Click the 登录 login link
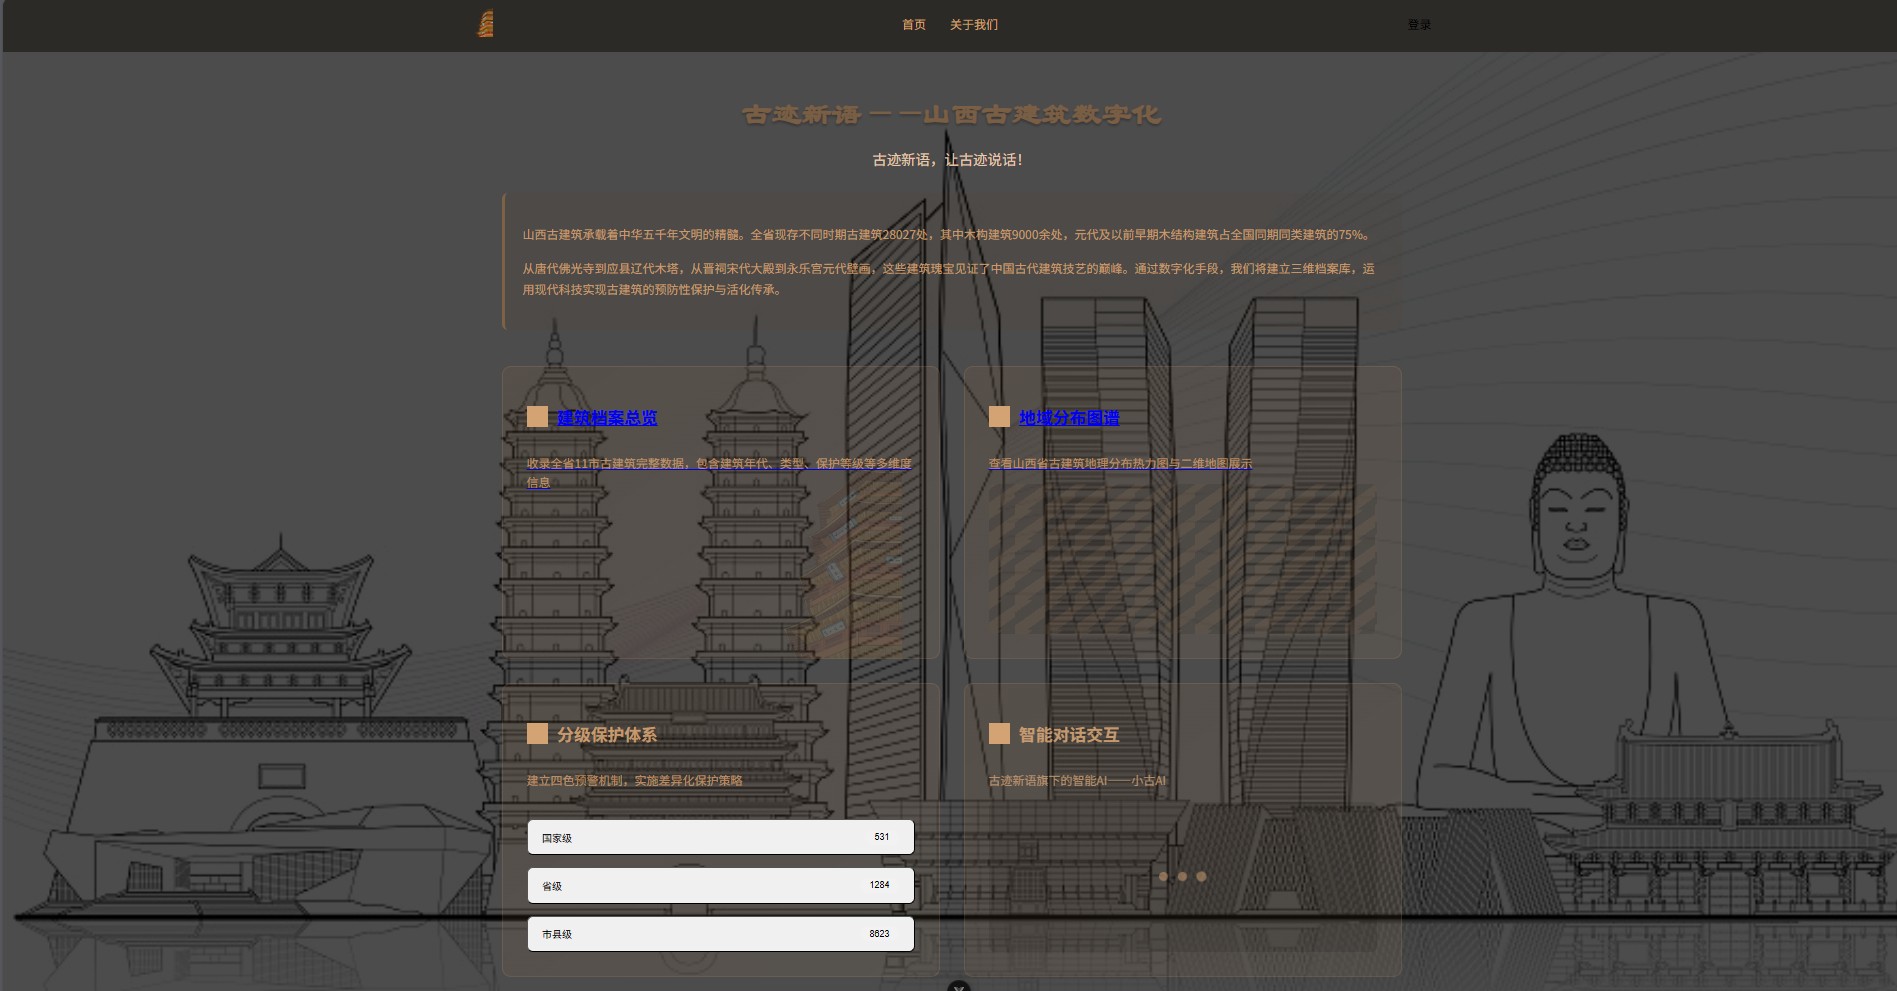The height and width of the screenshot is (991, 1897). [x=1419, y=25]
